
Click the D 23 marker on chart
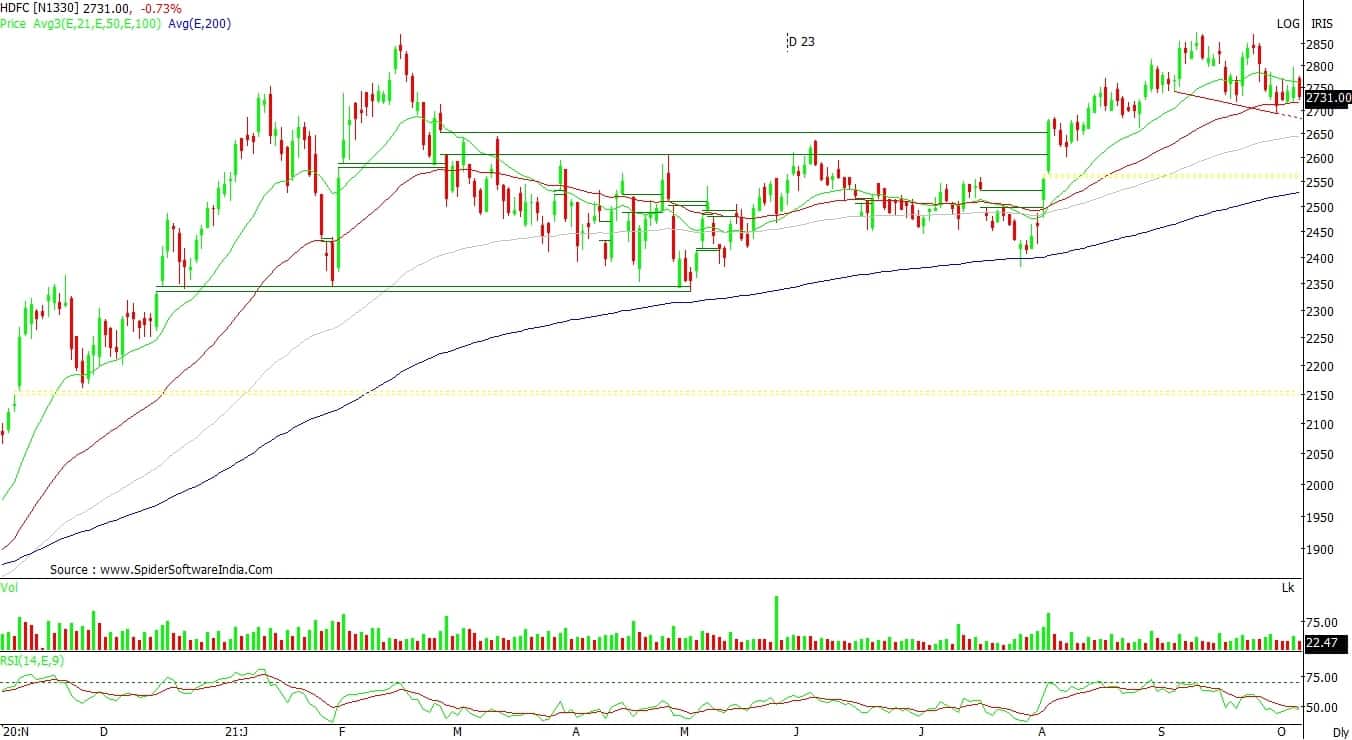click(x=801, y=42)
